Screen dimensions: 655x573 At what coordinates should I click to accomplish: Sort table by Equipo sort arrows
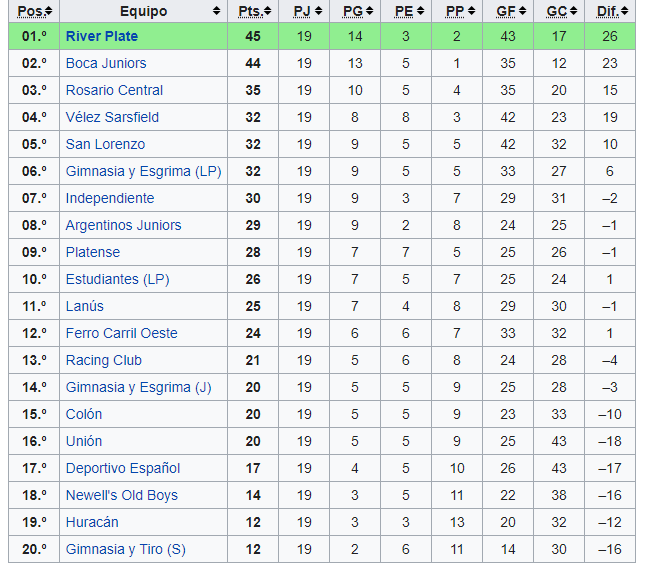pyautogui.click(x=216, y=11)
